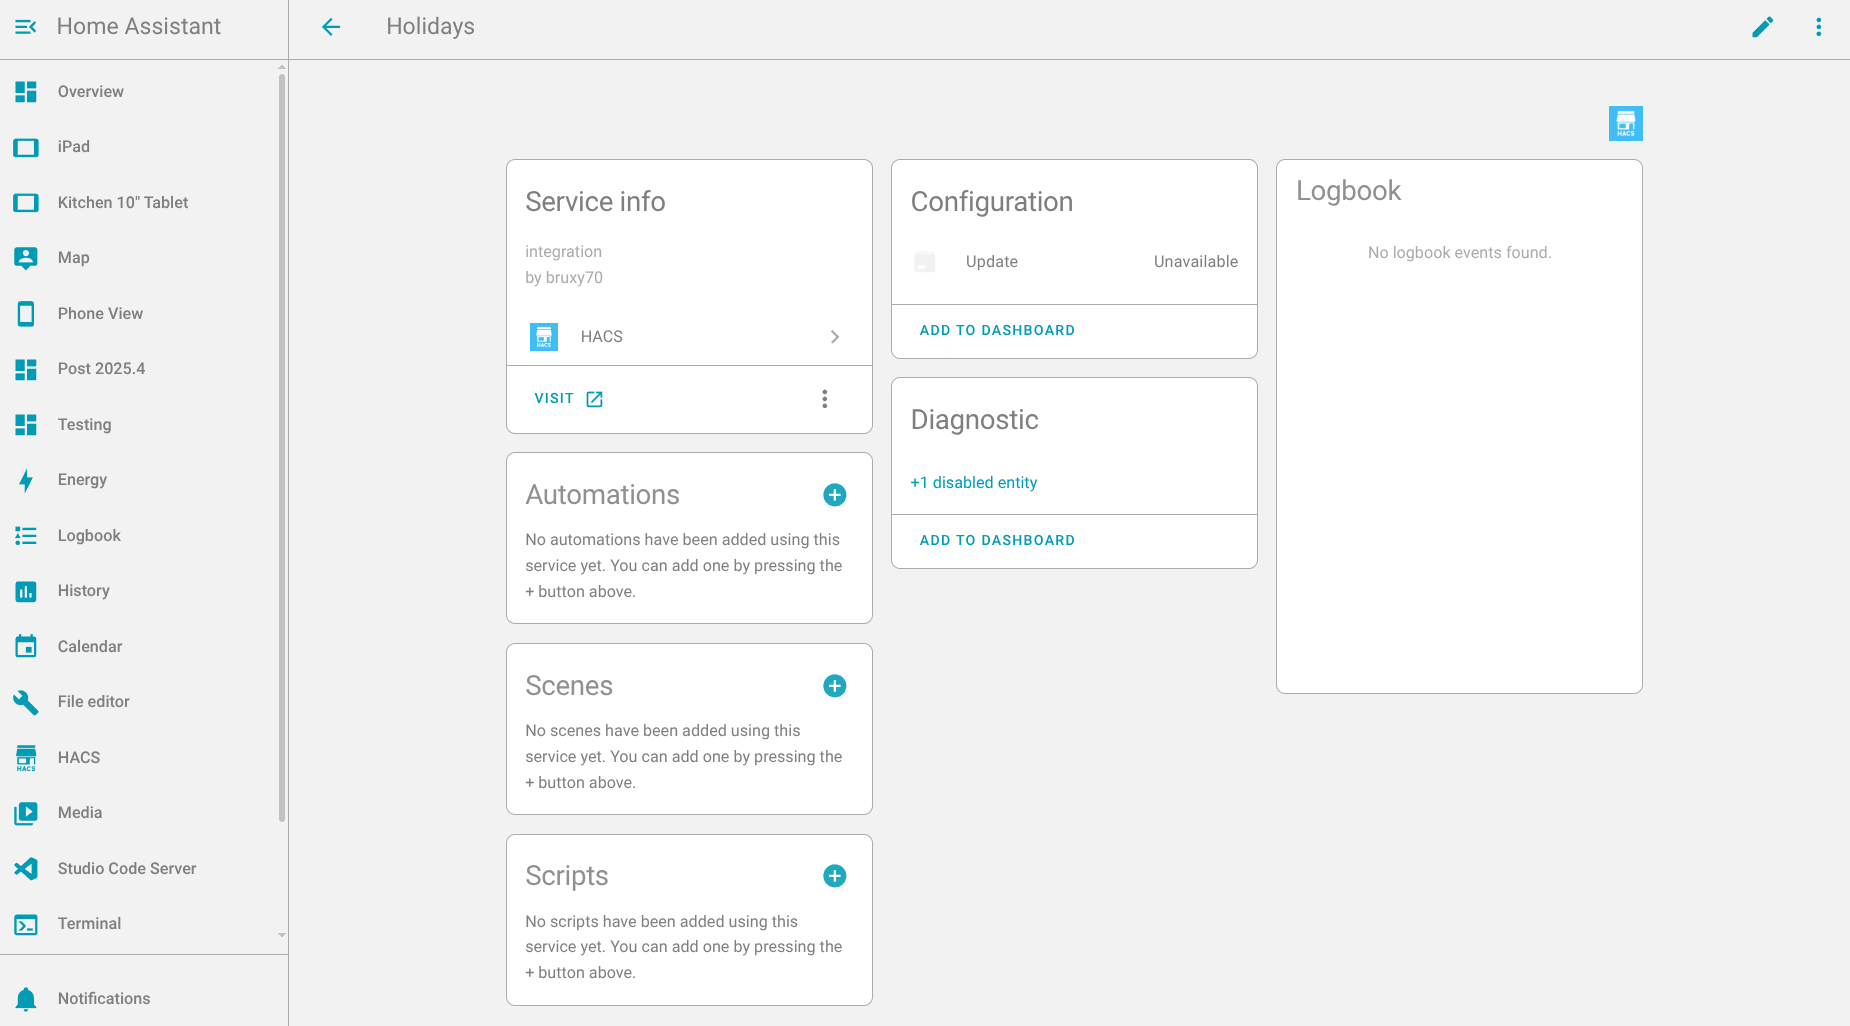Show the +1 disabled entity link
The height and width of the screenshot is (1026, 1850).
tap(973, 483)
